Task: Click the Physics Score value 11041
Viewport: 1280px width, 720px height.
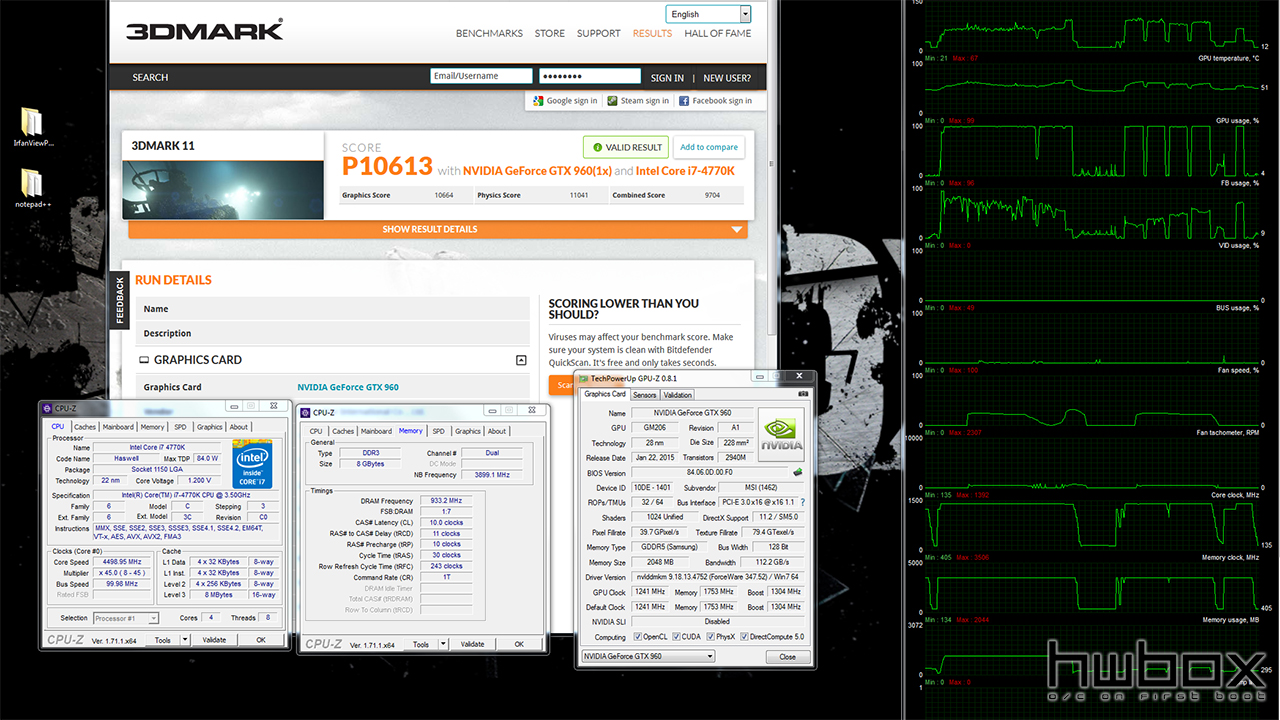Action: pos(578,195)
